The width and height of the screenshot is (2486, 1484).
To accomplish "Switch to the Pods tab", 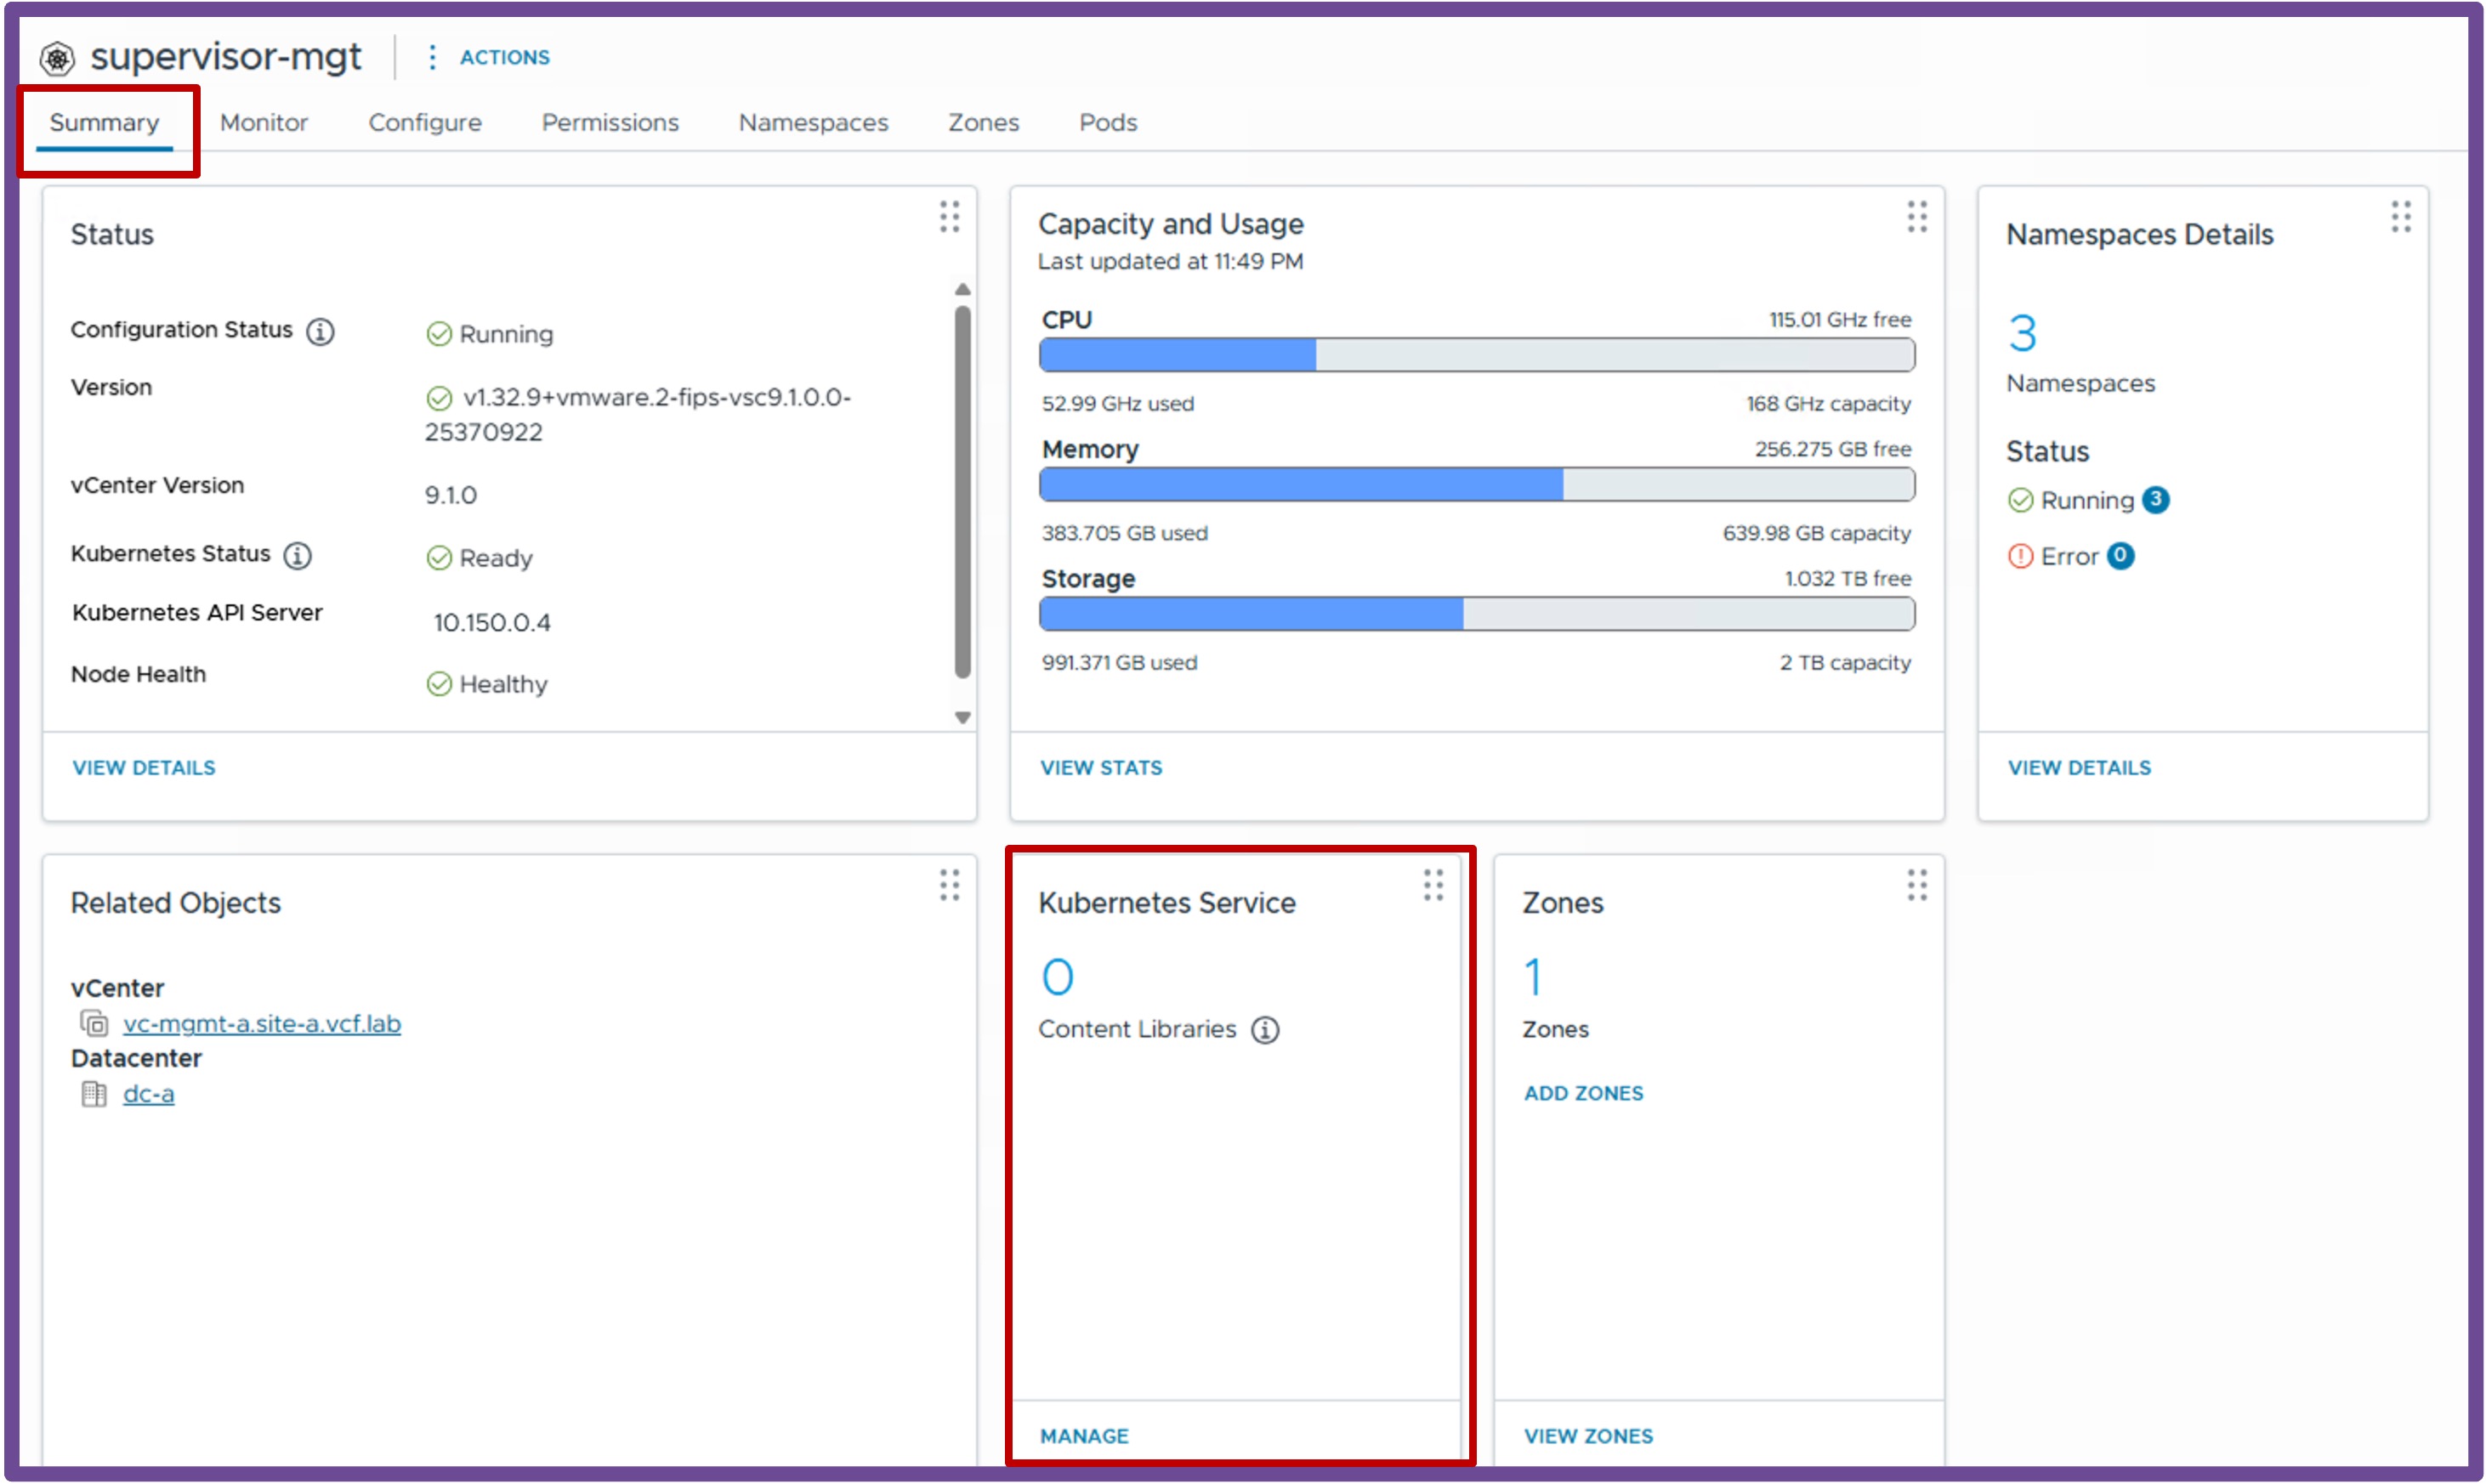I will point(1108,122).
